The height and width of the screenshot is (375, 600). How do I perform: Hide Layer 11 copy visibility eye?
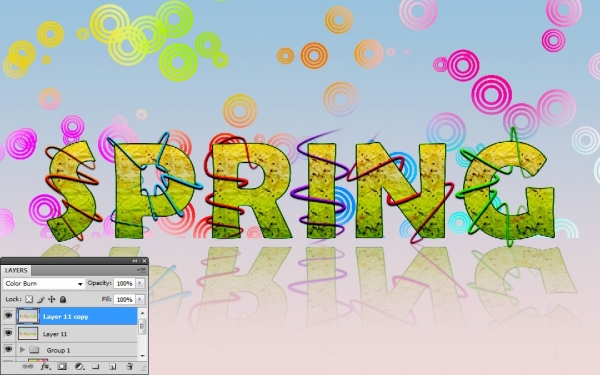(x=8, y=316)
